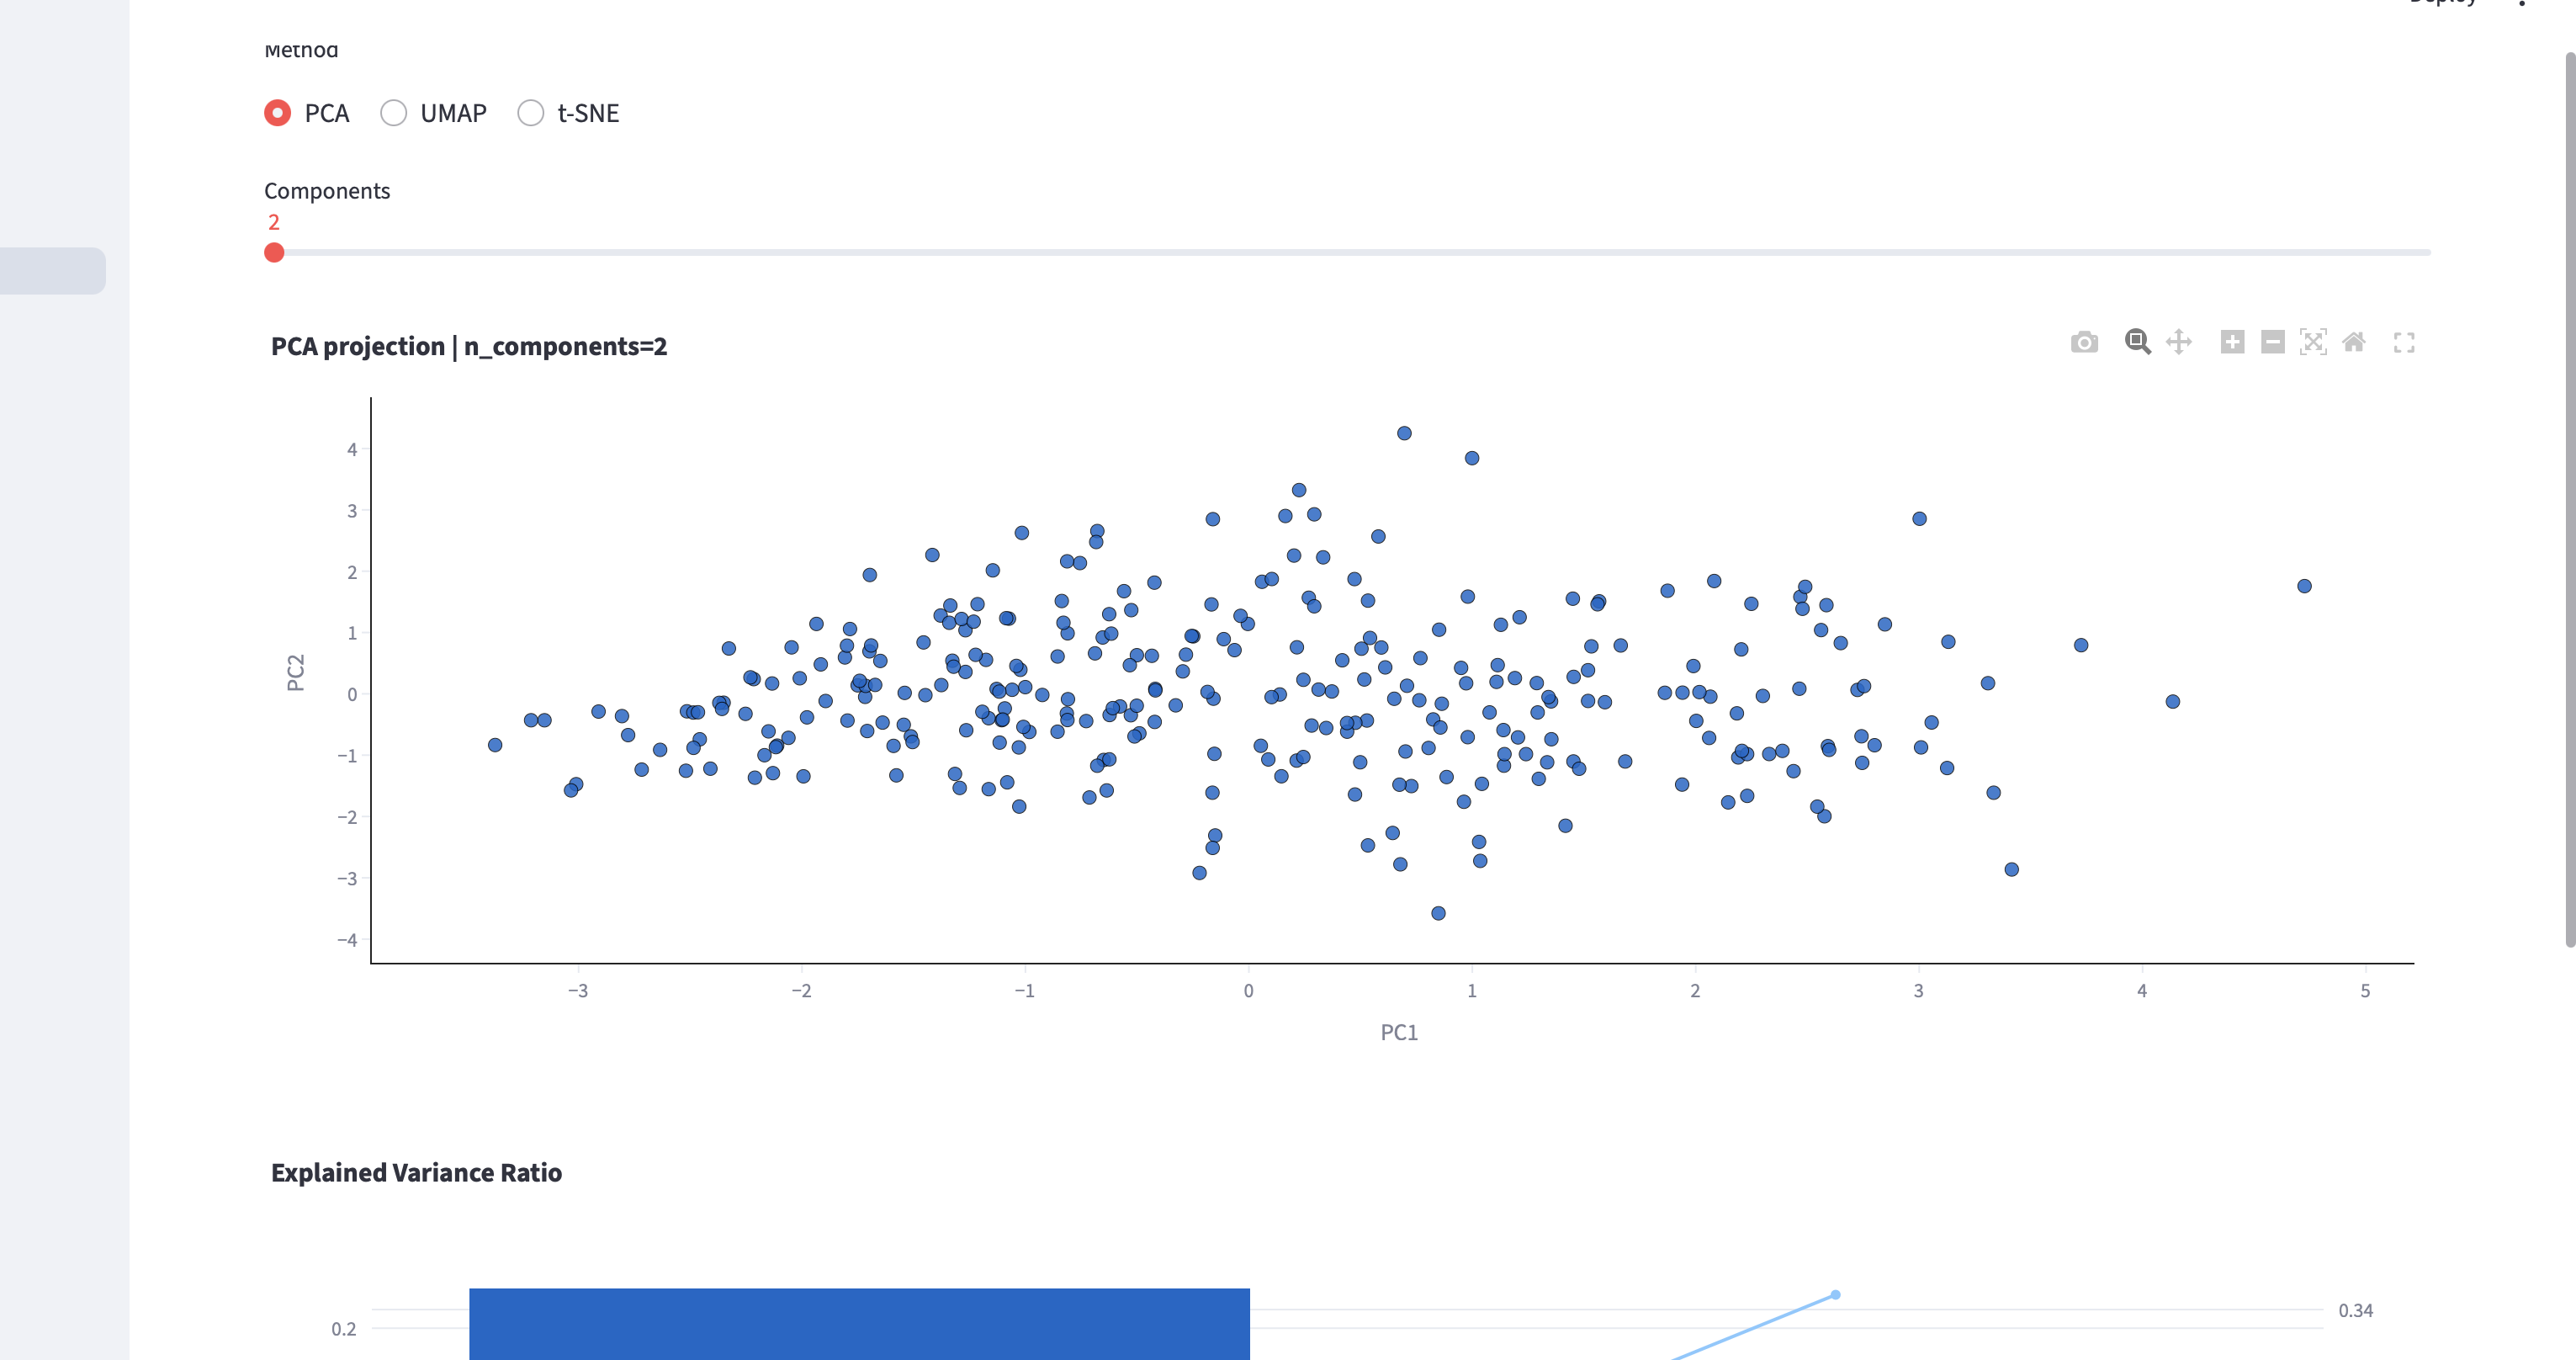Click the Zoom in plus icon

2232,342
